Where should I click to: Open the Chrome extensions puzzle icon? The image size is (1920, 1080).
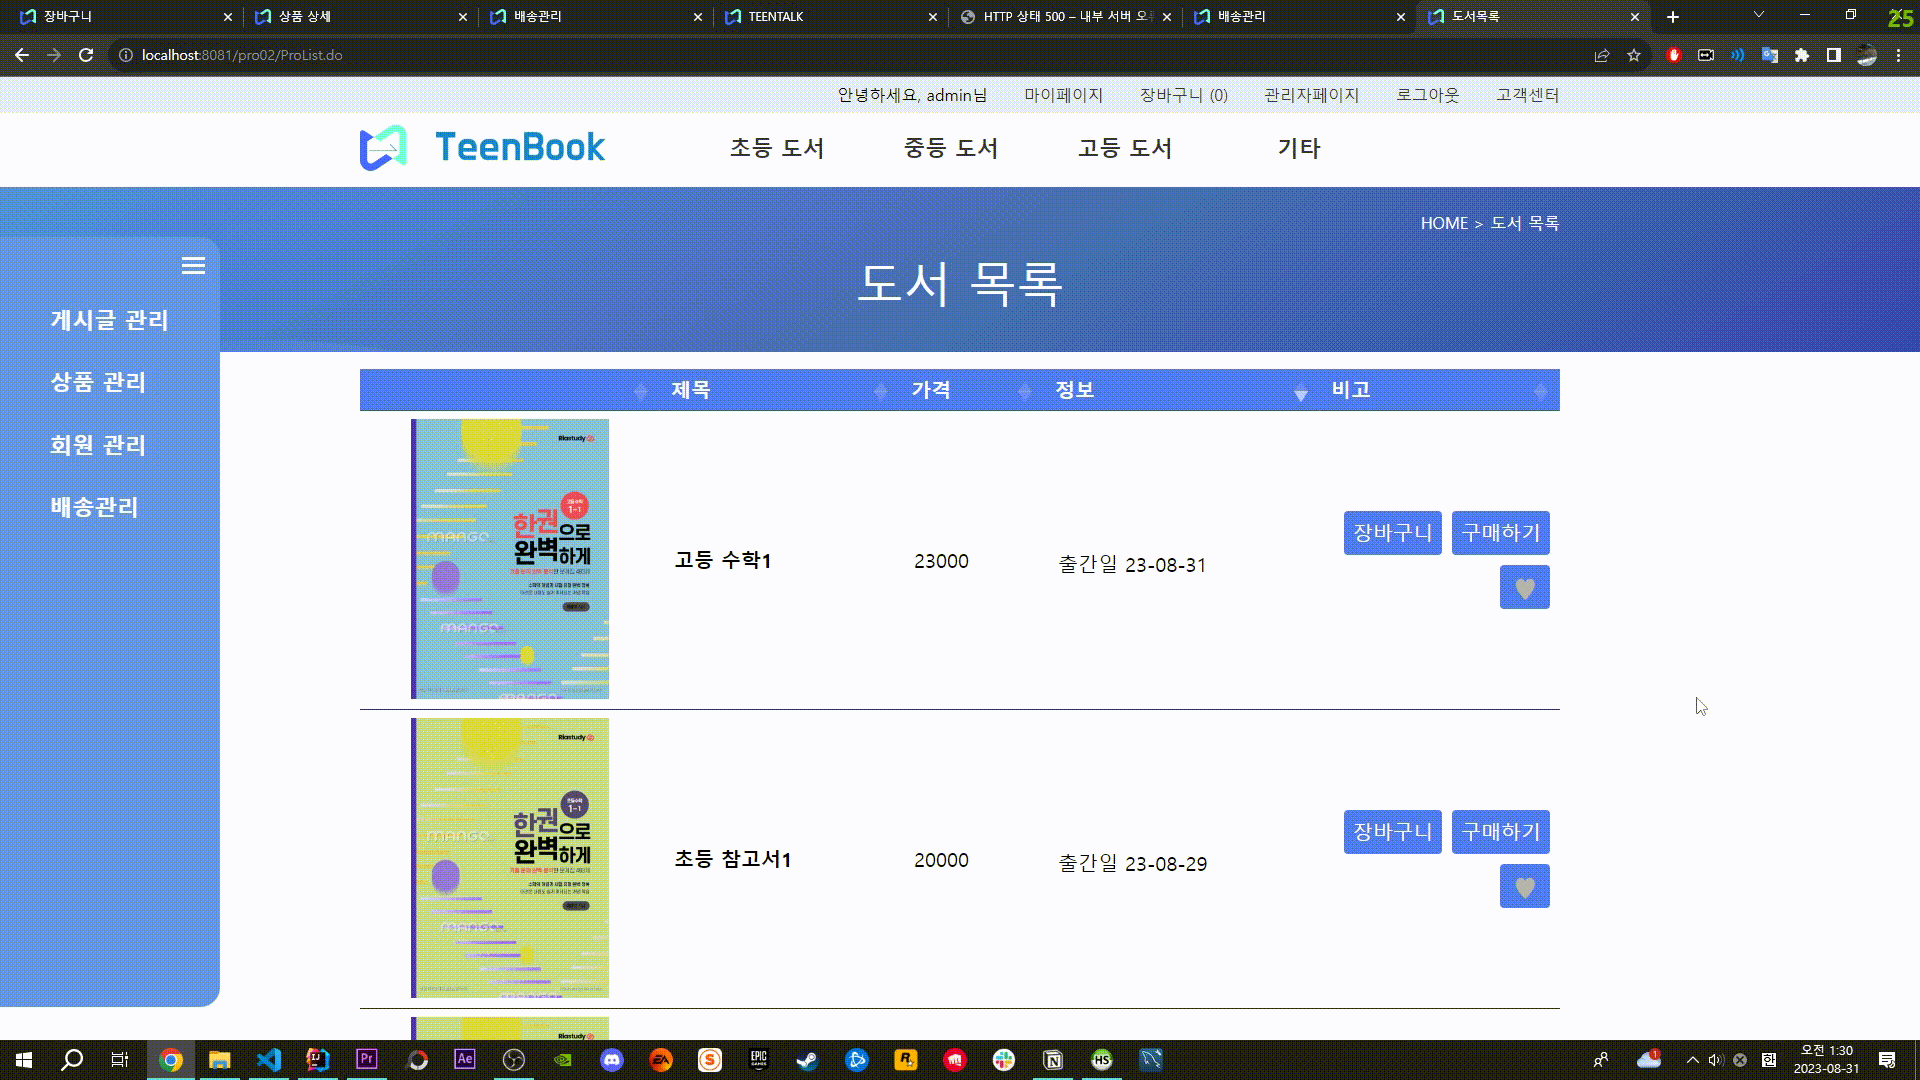pyautogui.click(x=1802, y=55)
